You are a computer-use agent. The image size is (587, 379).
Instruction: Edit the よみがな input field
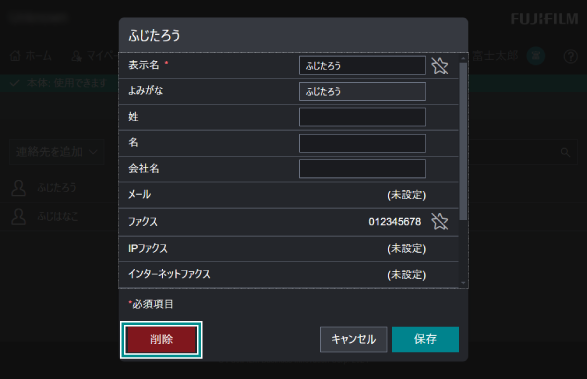coord(362,91)
